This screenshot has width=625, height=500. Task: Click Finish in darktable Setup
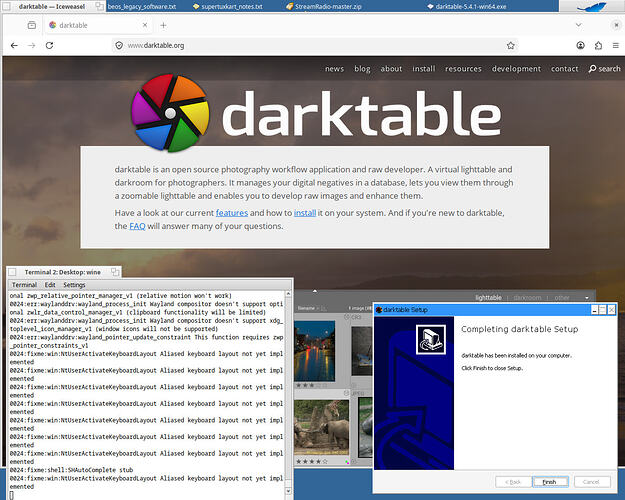(550, 482)
